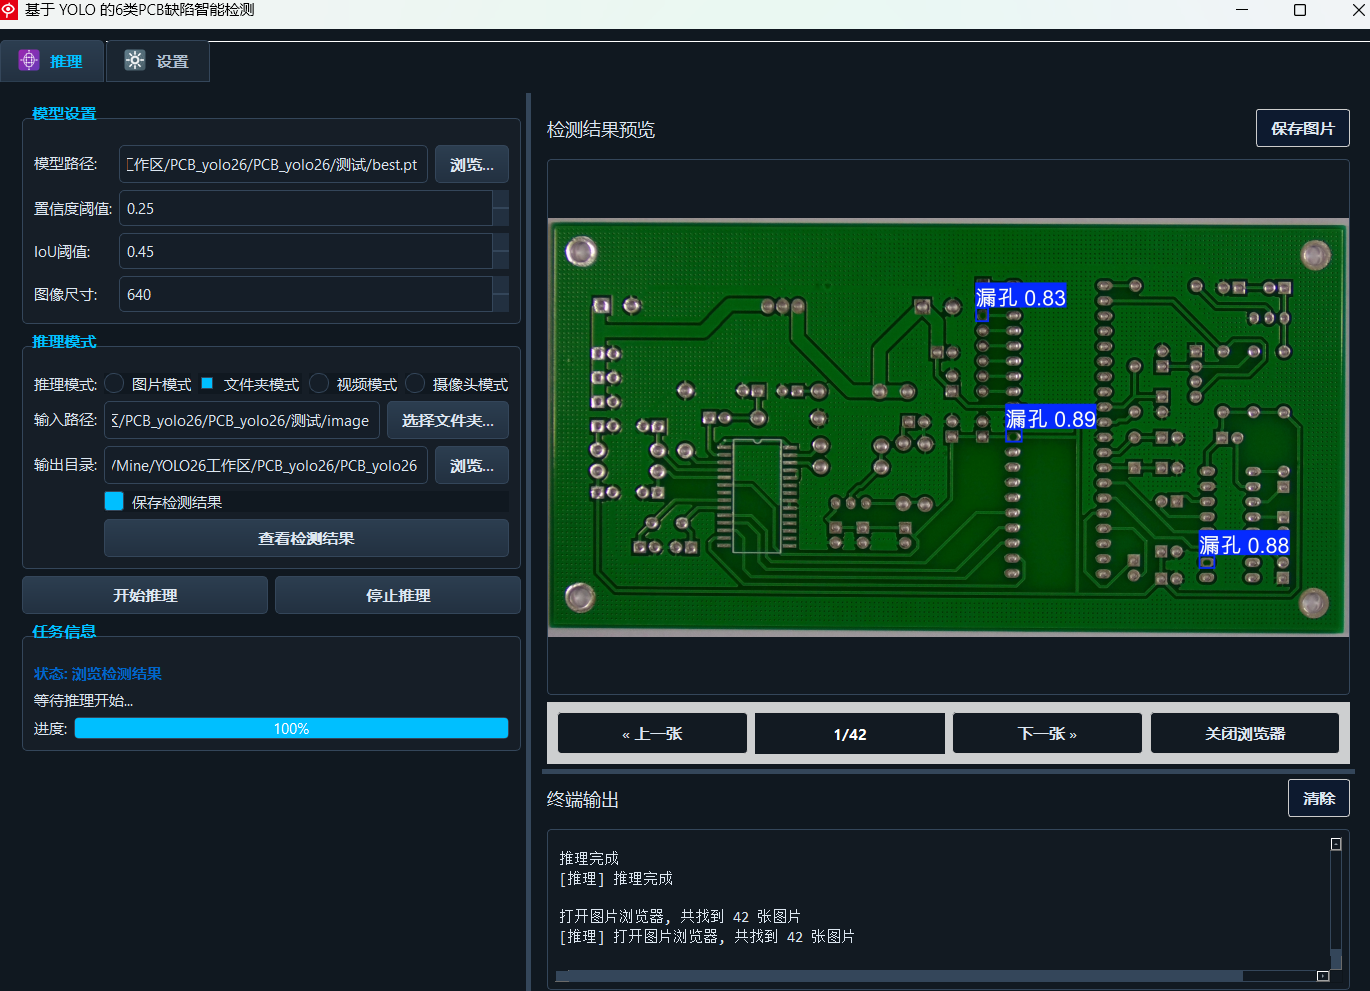1370x991 pixels.
Task: Click the 漏孔 0.89 detection label
Action: pyautogui.click(x=1051, y=419)
